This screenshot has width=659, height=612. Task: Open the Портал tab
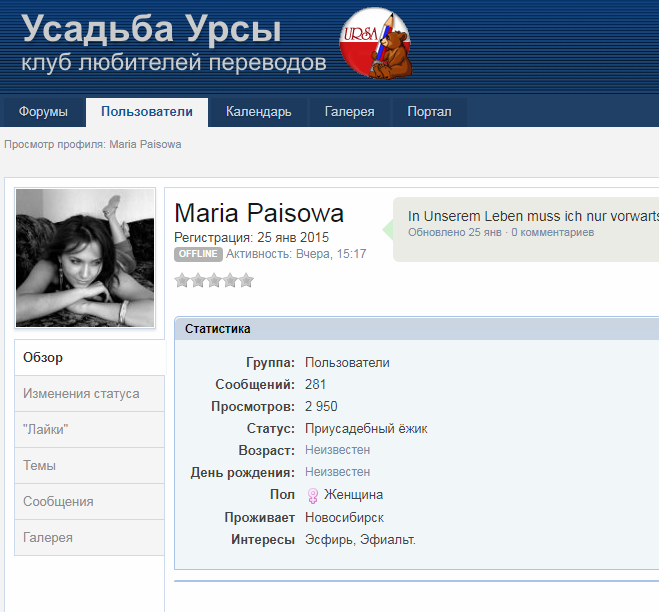pyautogui.click(x=430, y=112)
